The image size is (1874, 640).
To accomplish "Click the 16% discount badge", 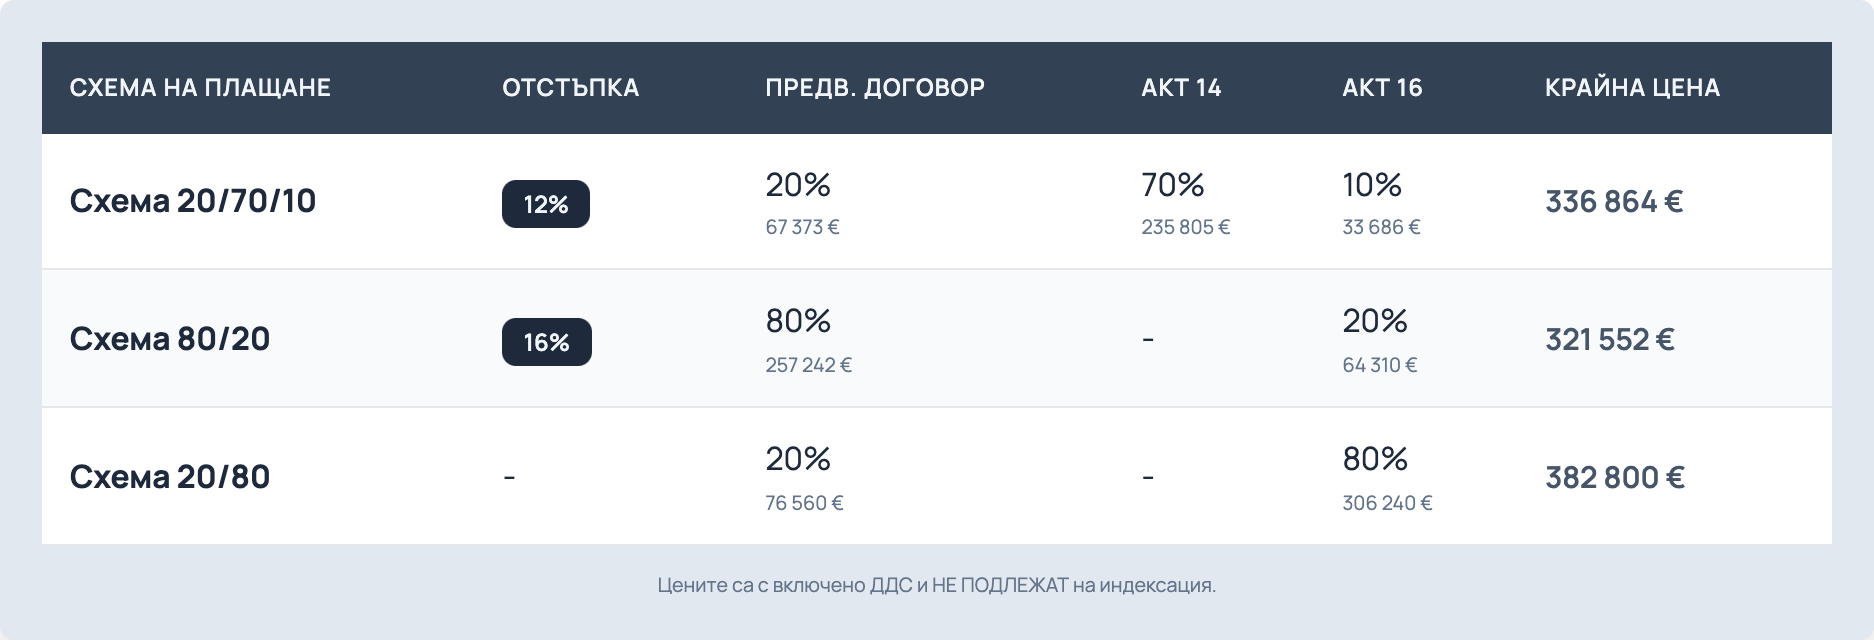I will tap(546, 342).
